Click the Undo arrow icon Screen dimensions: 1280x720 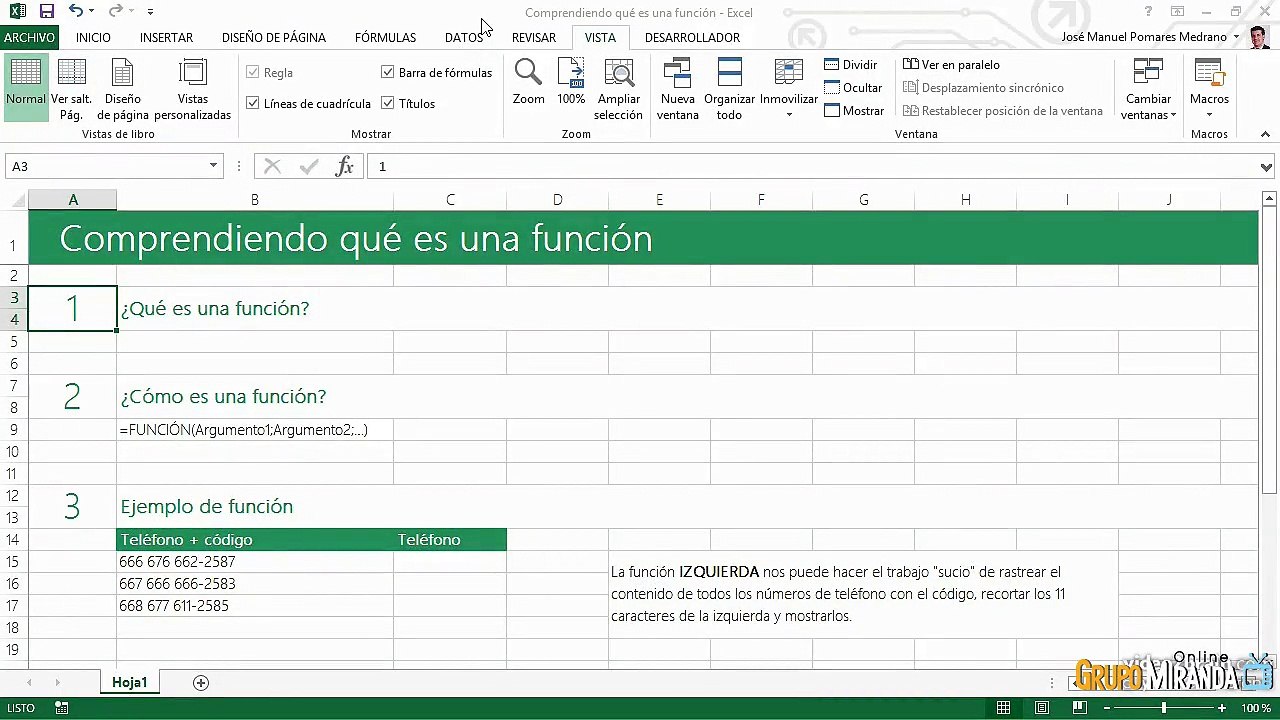click(x=76, y=11)
